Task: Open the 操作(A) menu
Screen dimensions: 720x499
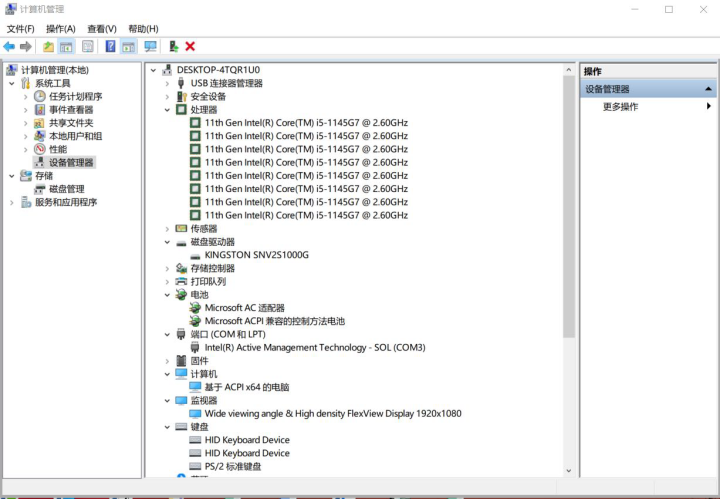Action: pyautogui.click(x=61, y=29)
